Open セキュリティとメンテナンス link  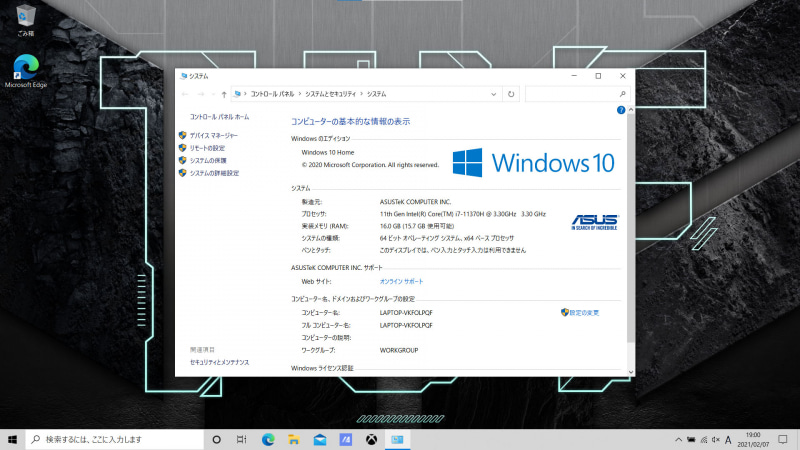tap(219, 362)
